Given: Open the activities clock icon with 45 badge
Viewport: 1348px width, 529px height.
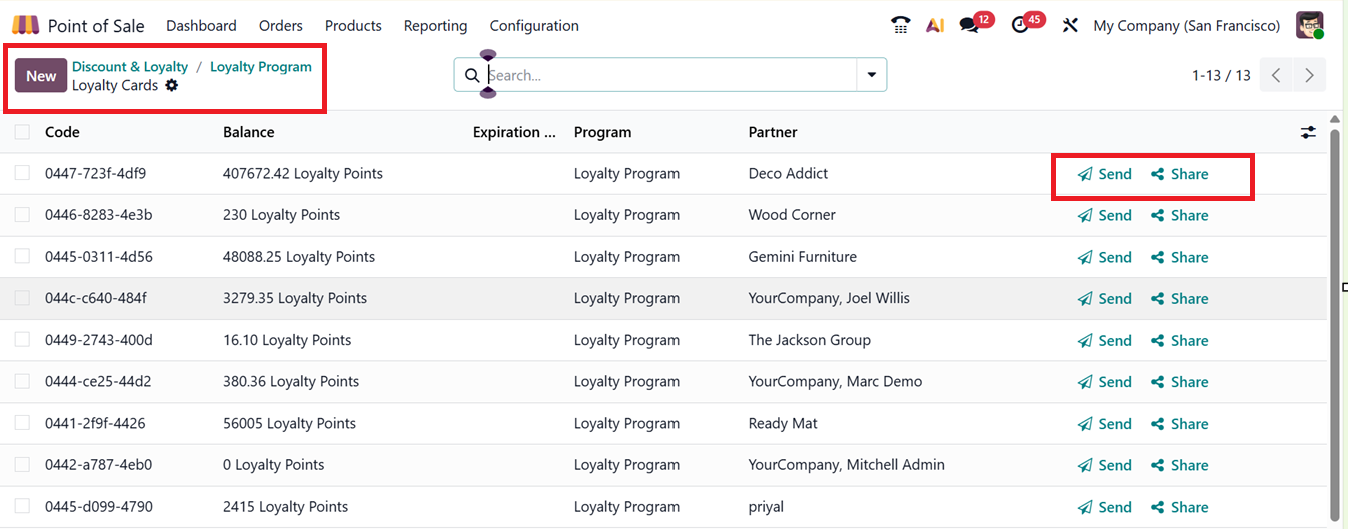Looking at the screenshot, I should (1020, 26).
